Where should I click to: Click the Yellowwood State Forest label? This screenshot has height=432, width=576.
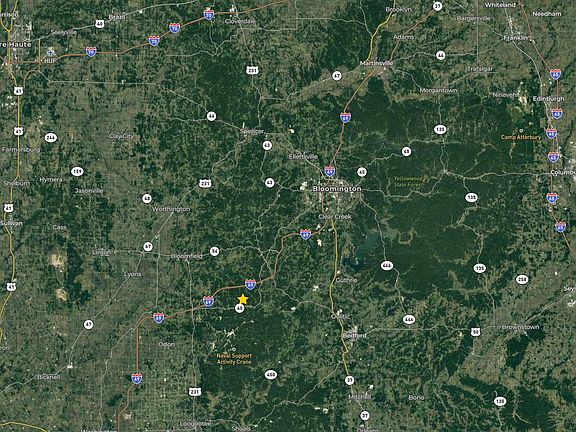[411, 182]
